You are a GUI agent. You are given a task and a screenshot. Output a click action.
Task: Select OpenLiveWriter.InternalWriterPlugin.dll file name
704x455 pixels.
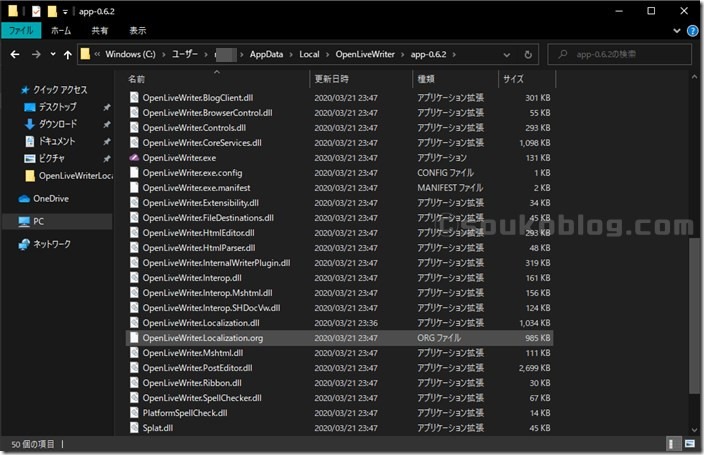216,263
